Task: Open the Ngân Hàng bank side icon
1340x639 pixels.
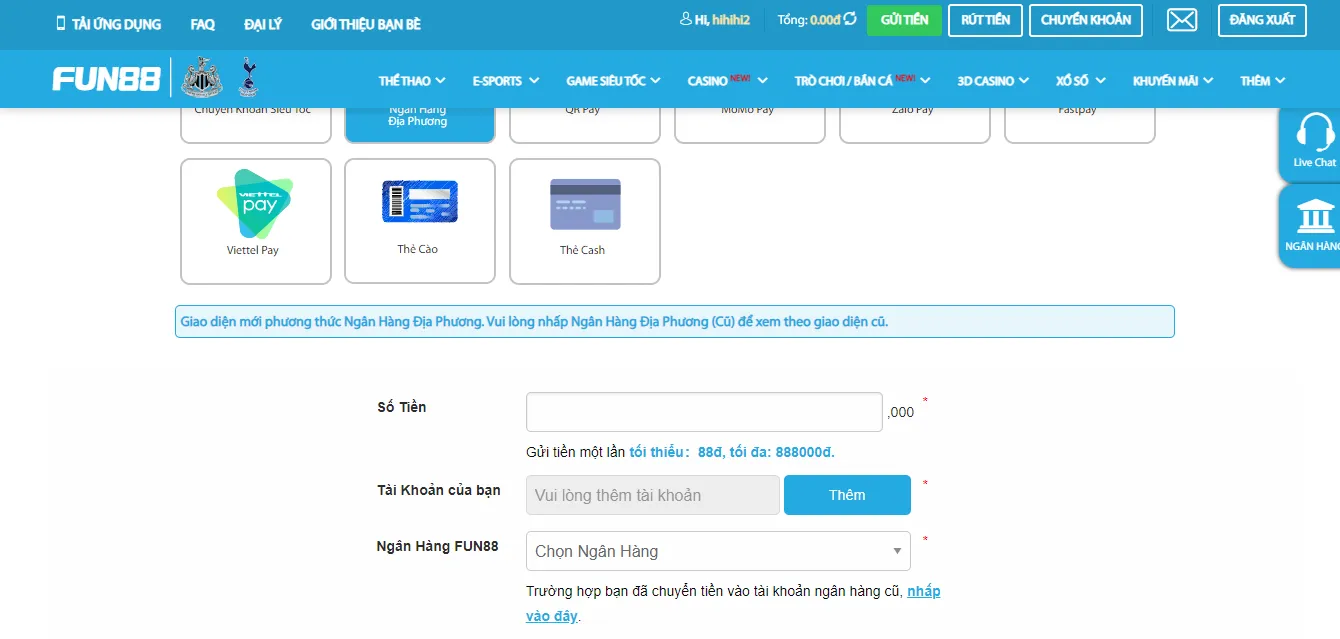Action: (1314, 225)
